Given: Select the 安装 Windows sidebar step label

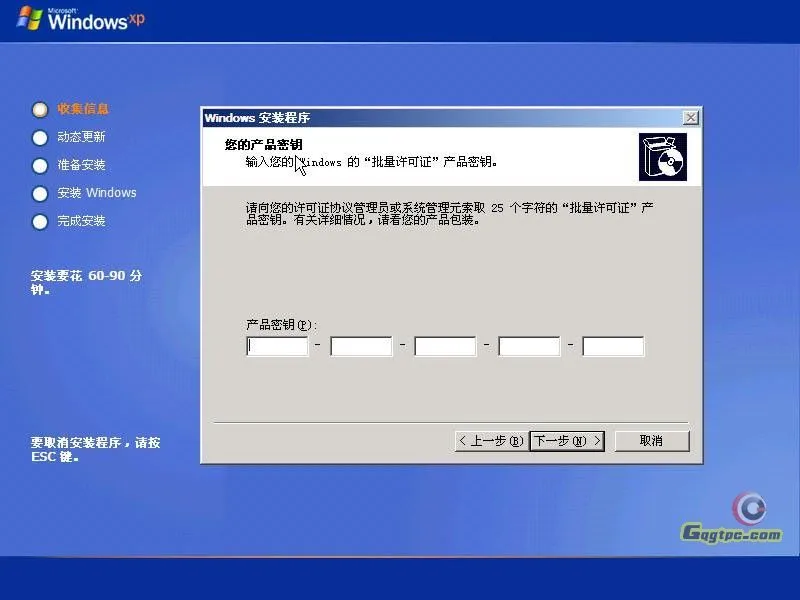Looking at the screenshot, I should [x=98, y=193].
